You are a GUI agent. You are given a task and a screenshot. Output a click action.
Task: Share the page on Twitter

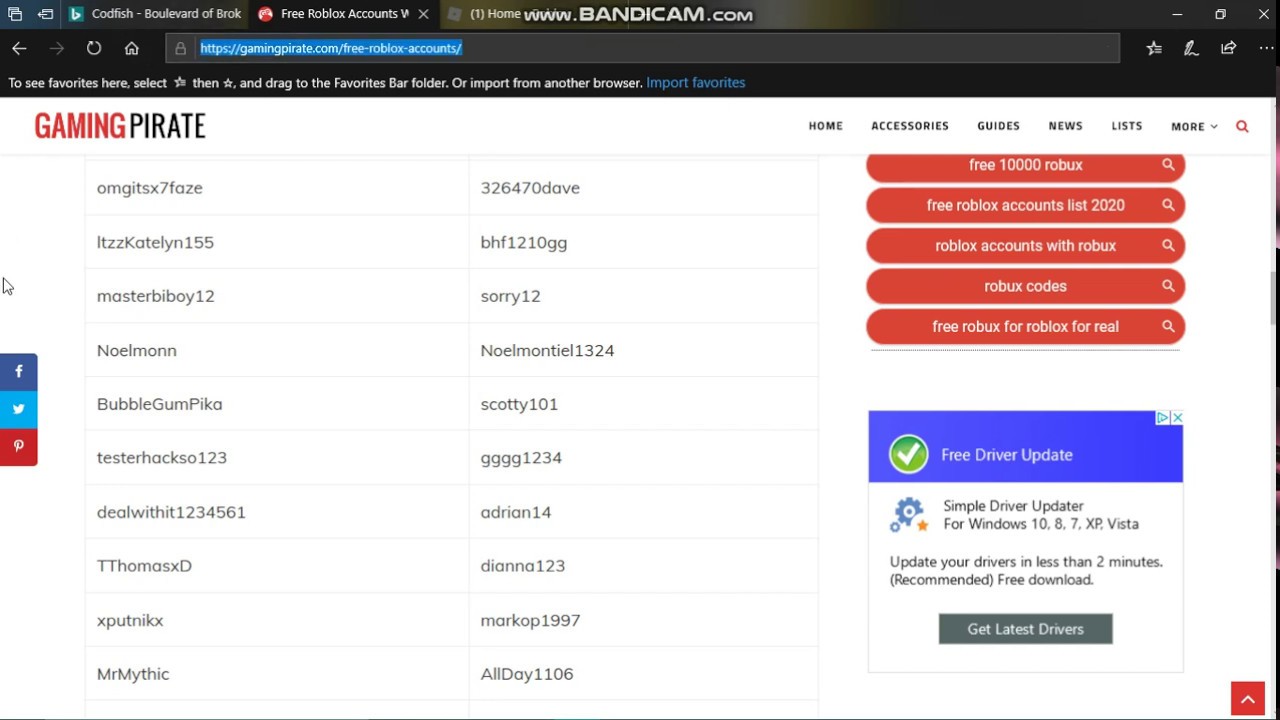(x=18, y=409)
